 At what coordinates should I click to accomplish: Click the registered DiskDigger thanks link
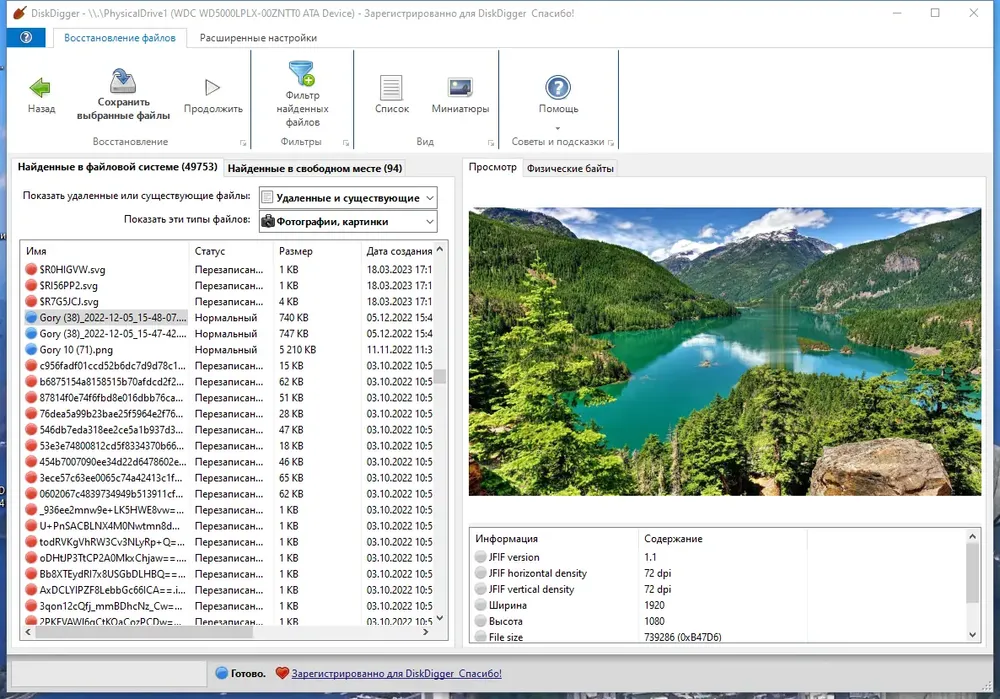tap(397, 673)
